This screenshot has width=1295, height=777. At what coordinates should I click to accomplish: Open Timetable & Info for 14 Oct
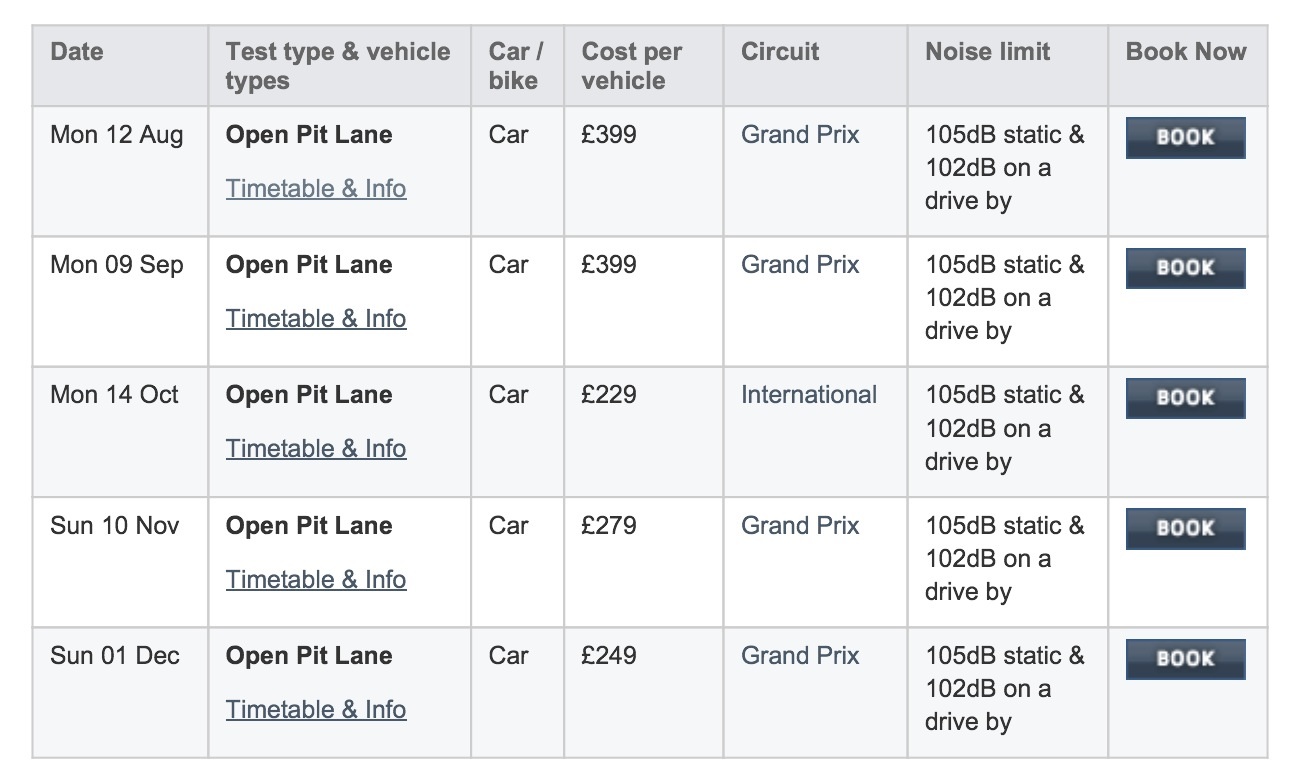316,448
